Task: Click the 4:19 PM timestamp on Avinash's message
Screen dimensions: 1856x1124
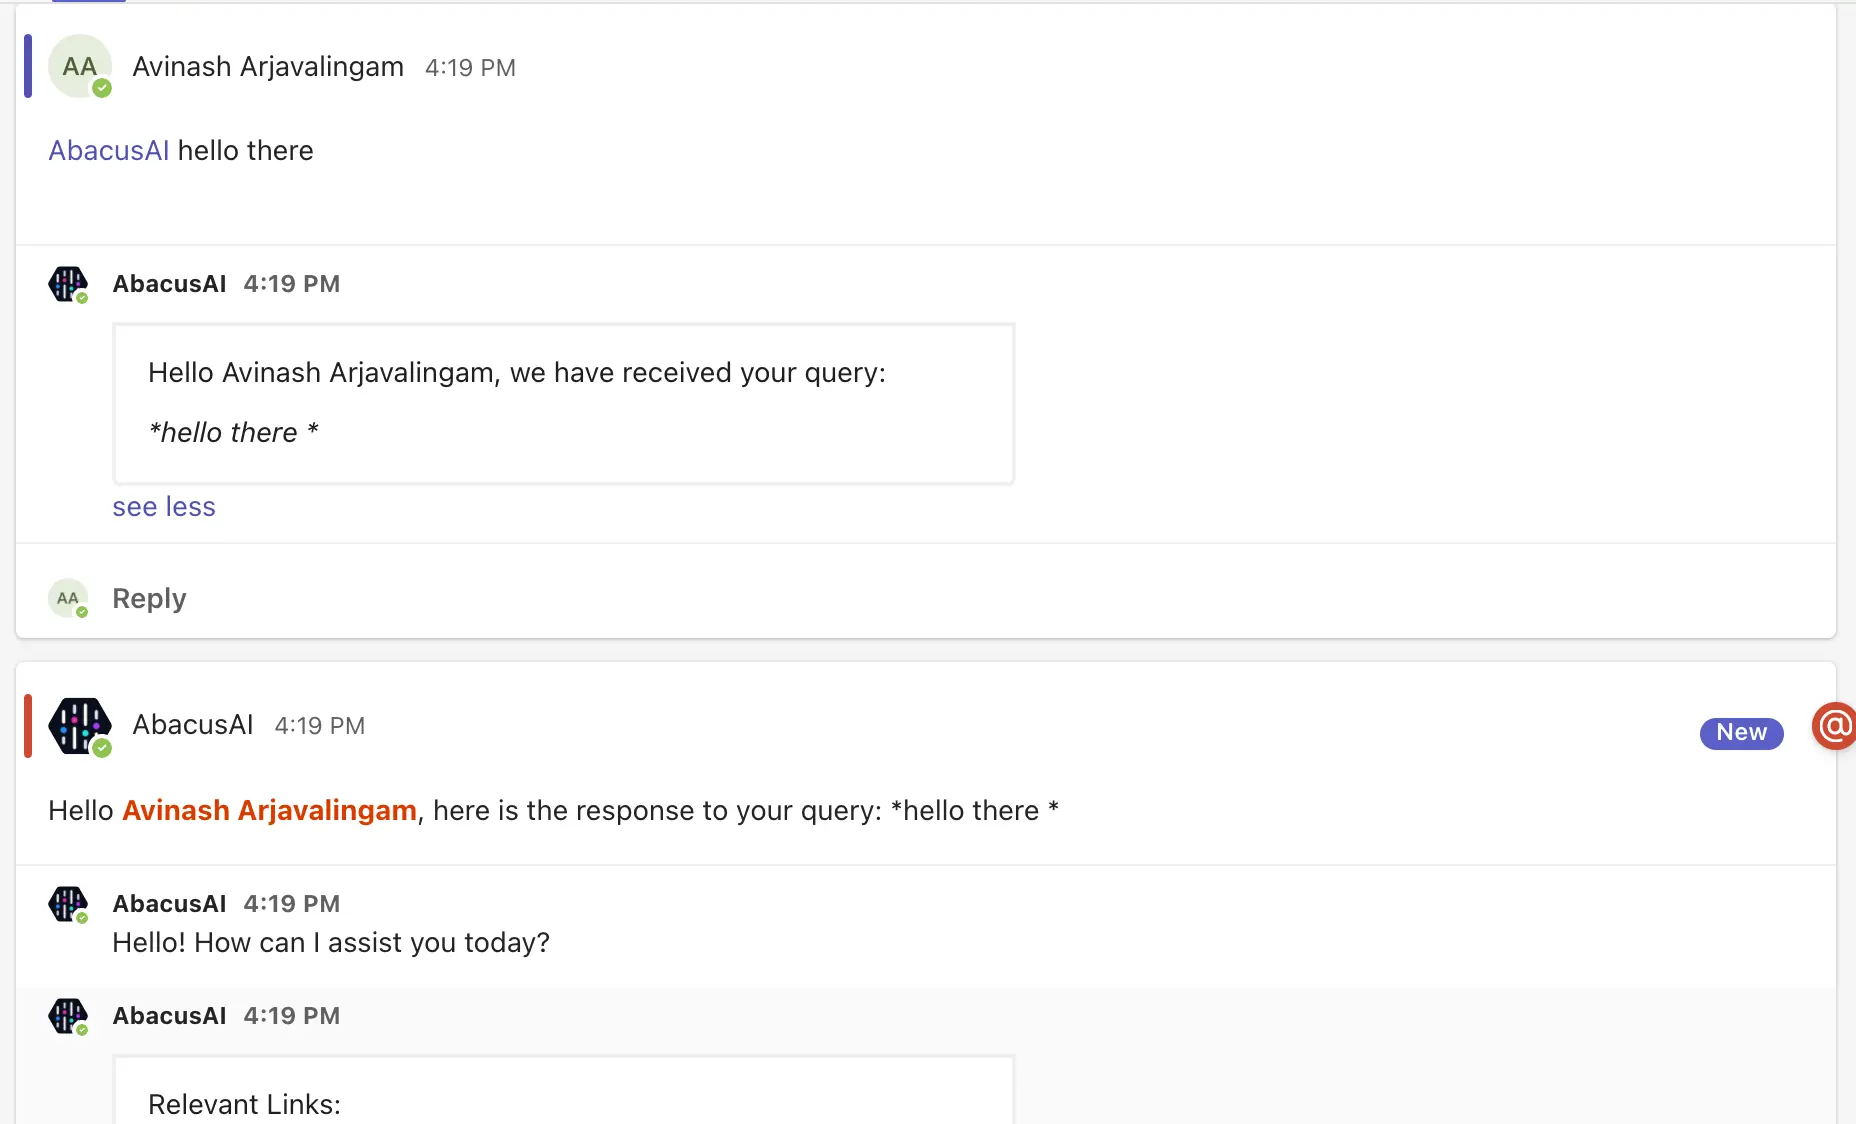Action: (x=470, y=67)
